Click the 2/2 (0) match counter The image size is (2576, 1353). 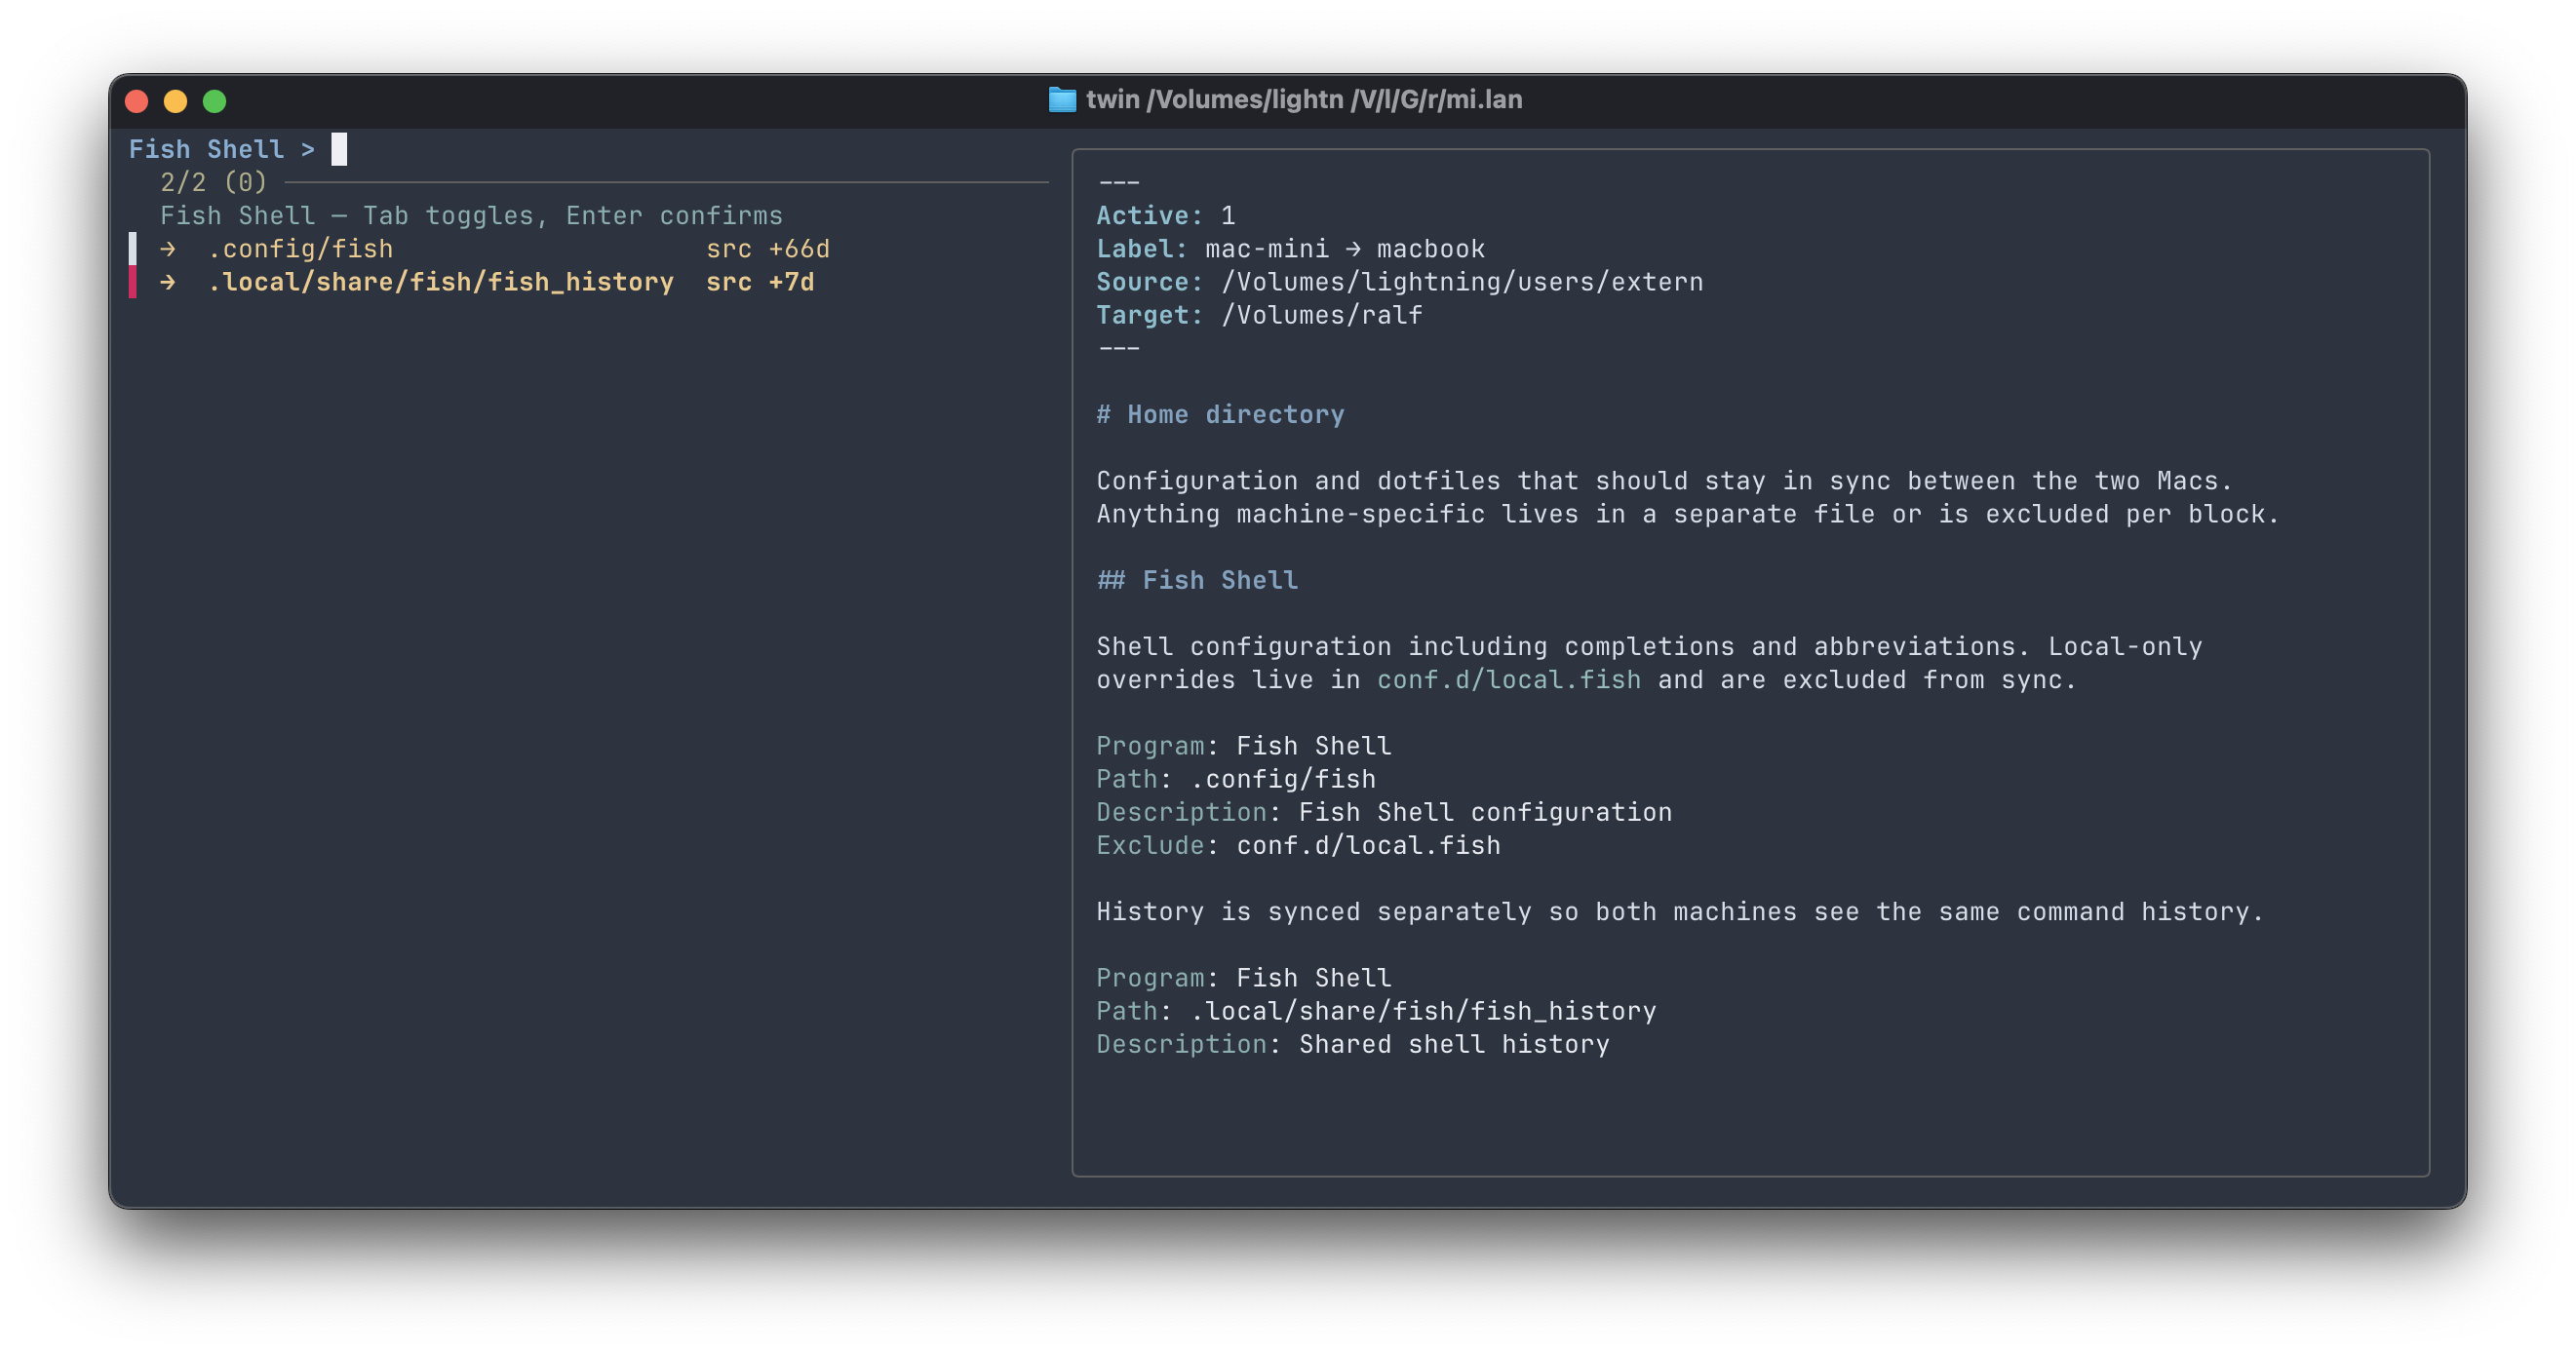(213, 183)
